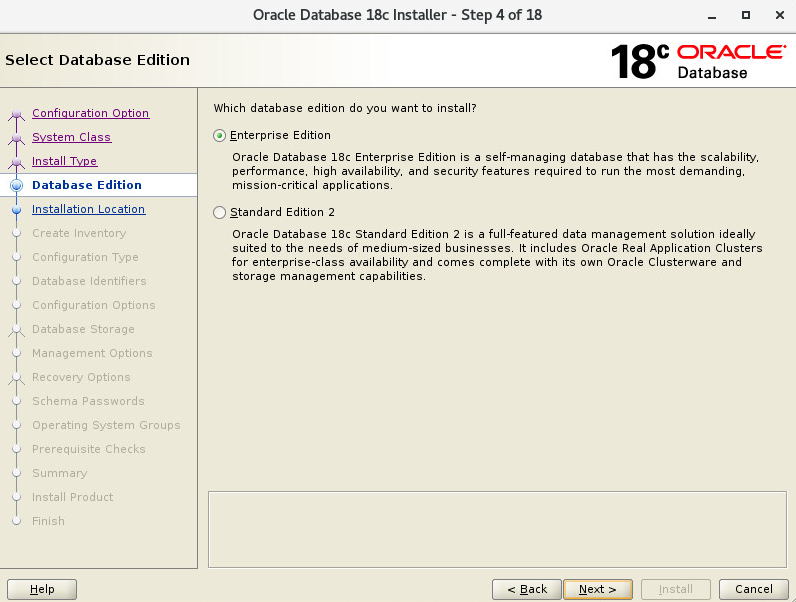Click the Finish step label
Screen dimensions: 796x602
pyautogui.click(x=48, y=521)
